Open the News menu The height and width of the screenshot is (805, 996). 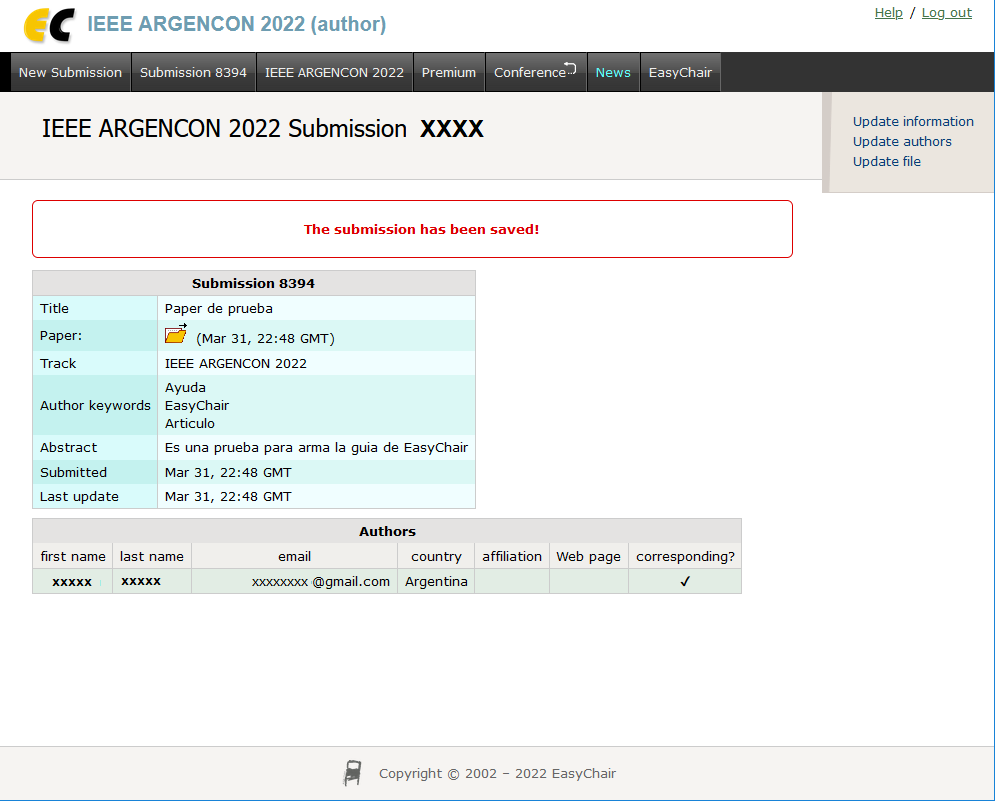pos(613,72)
